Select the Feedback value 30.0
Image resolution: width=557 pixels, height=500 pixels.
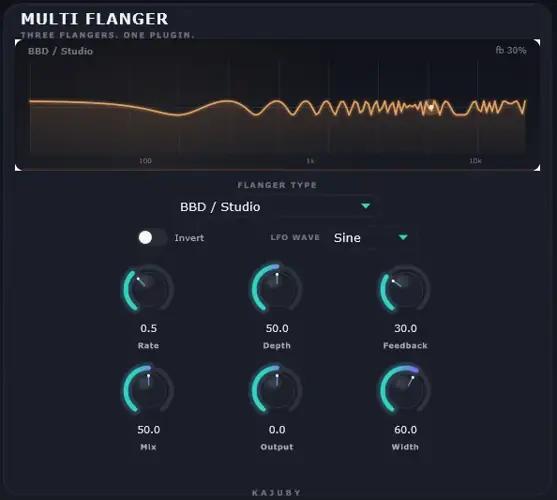[x=405, y=328]
